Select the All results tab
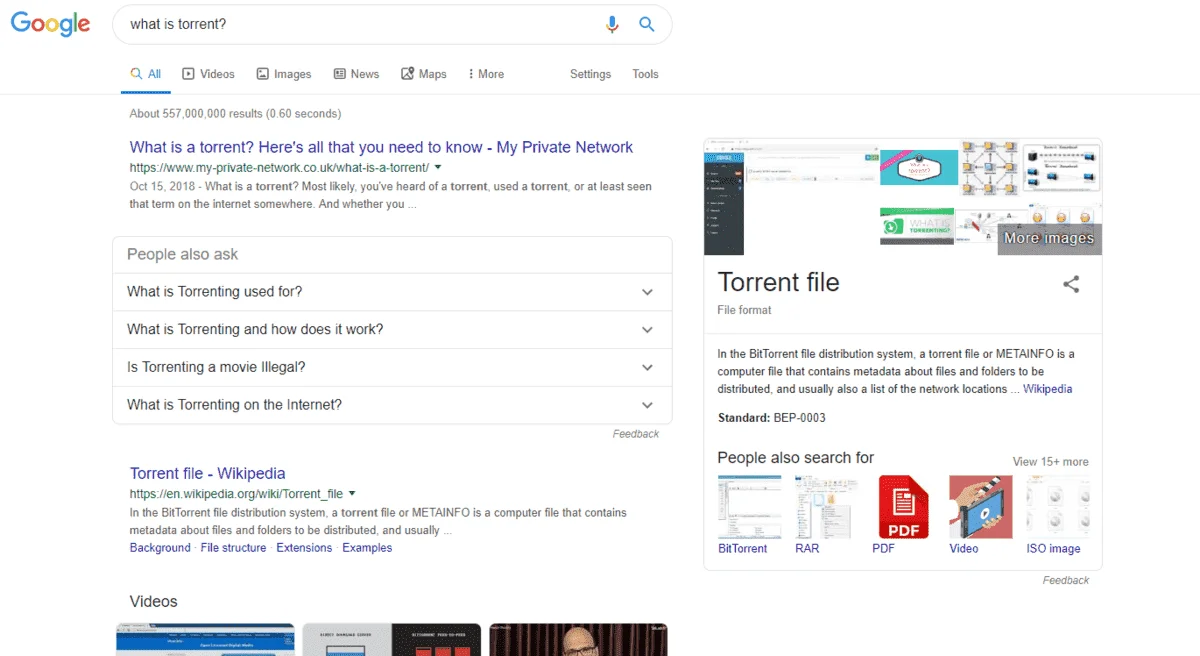 [x=146, y=74]
